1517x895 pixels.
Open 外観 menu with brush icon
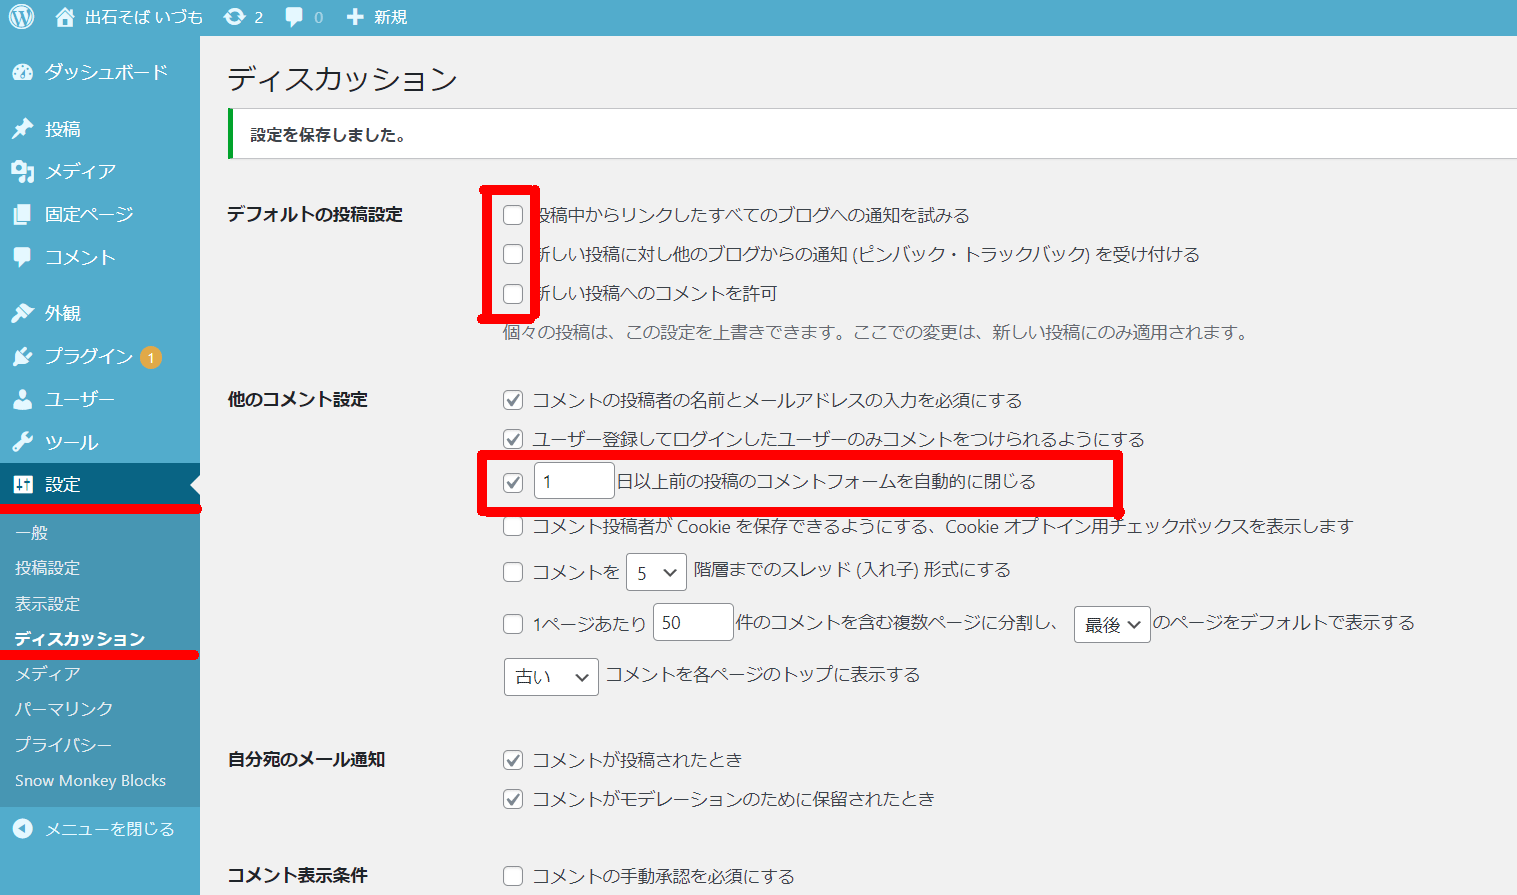[x=22, y=314]
